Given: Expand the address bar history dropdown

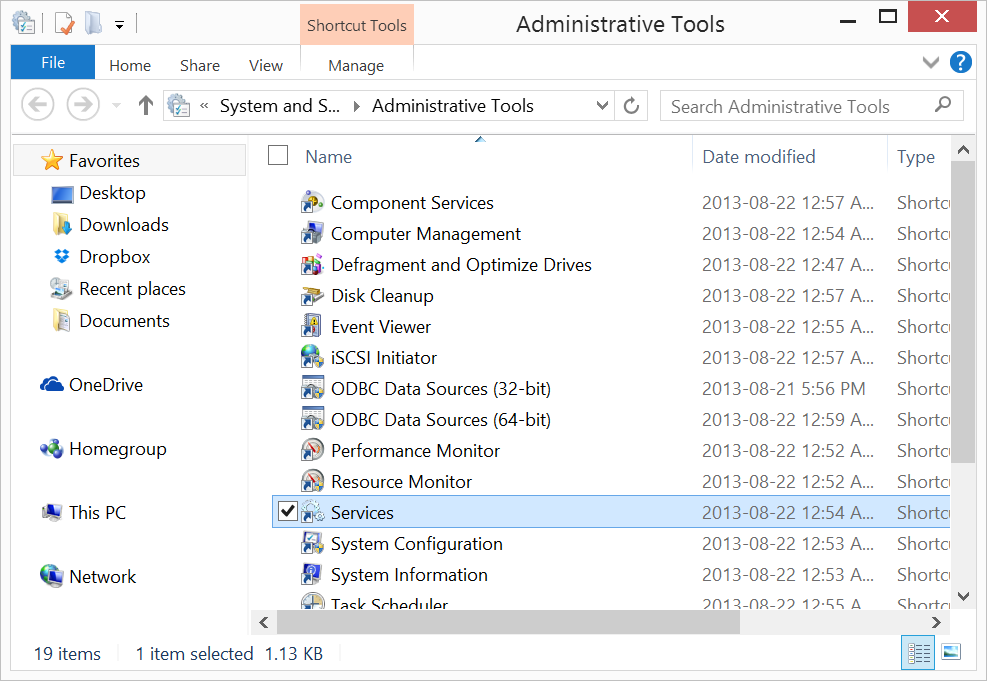Looking at the screenshot, I should click(602, 106).
